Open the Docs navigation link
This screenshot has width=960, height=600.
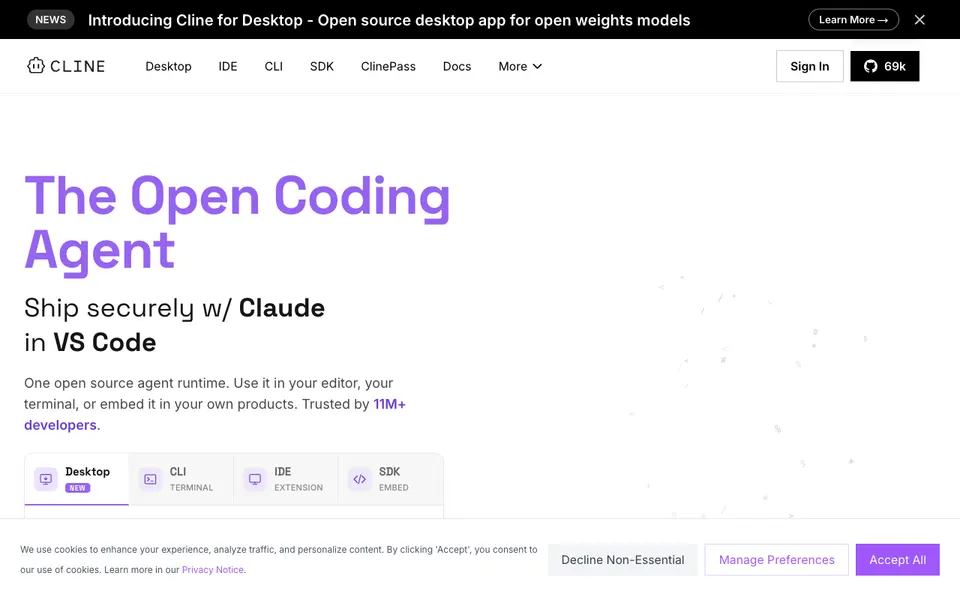click(x=457, y=66)
